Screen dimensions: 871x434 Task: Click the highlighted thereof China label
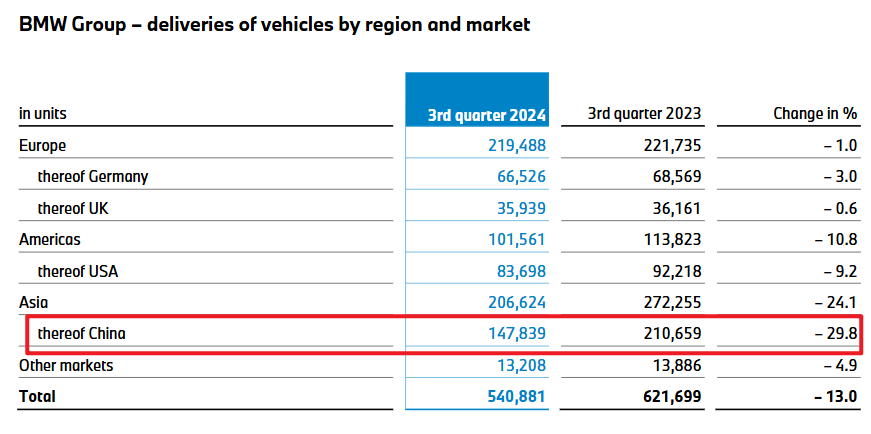pos(81,334)
